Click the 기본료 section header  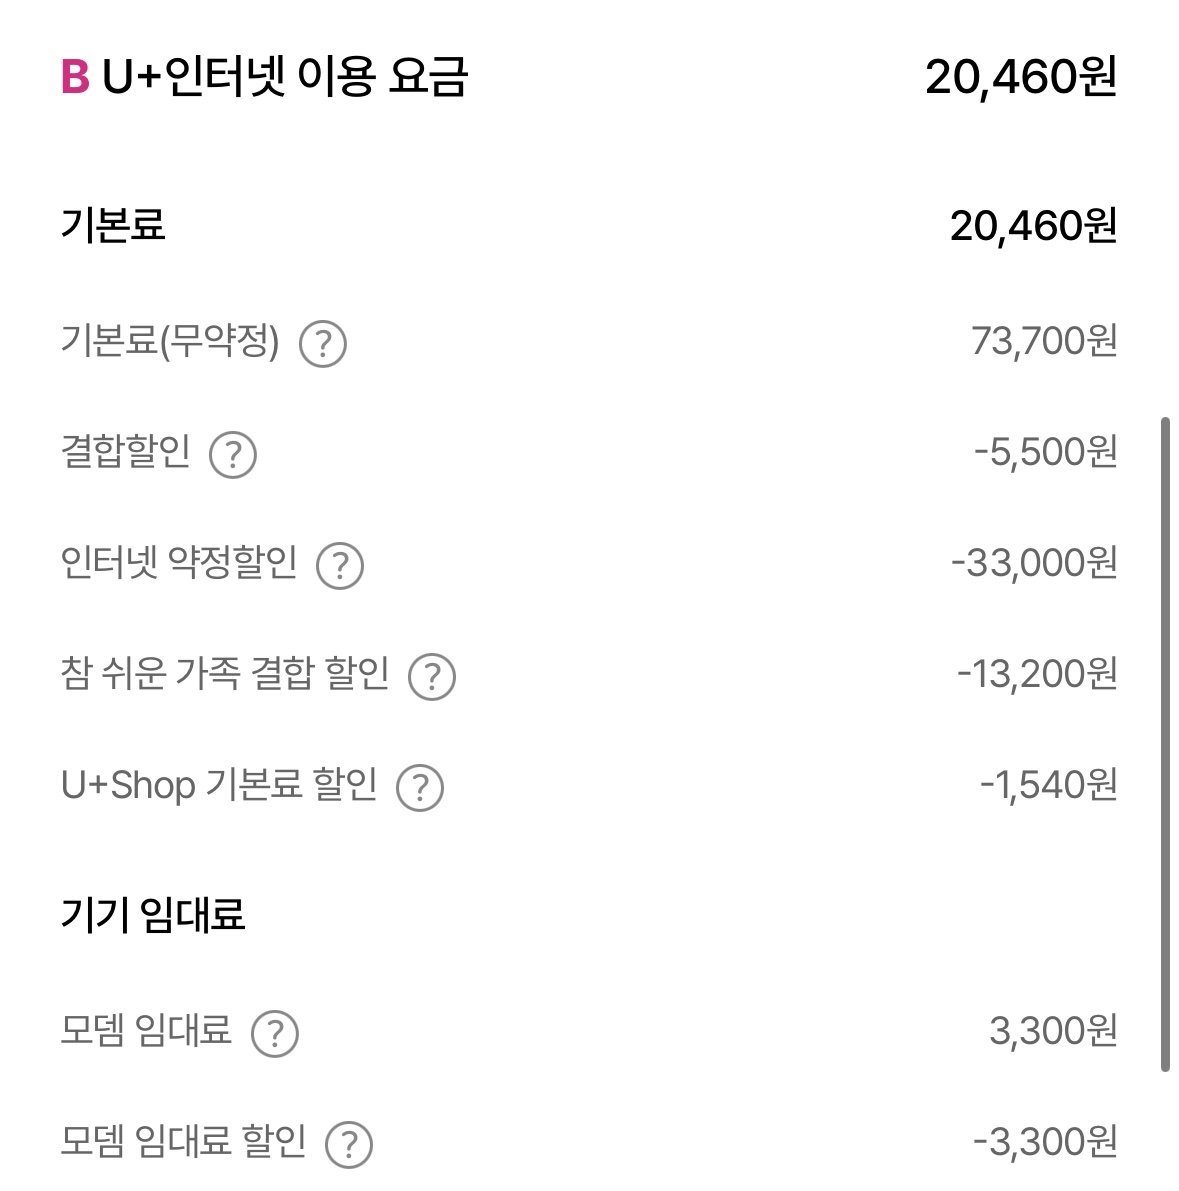tap(113, 225)
